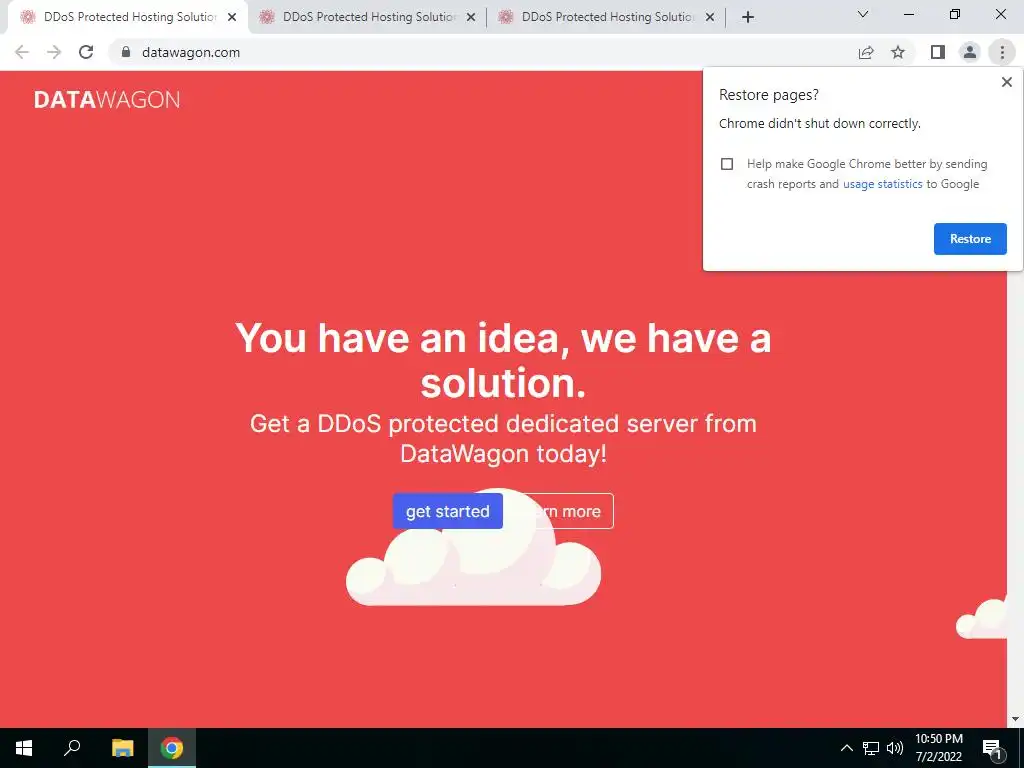Open the Windows Start menu

[24, 748]
